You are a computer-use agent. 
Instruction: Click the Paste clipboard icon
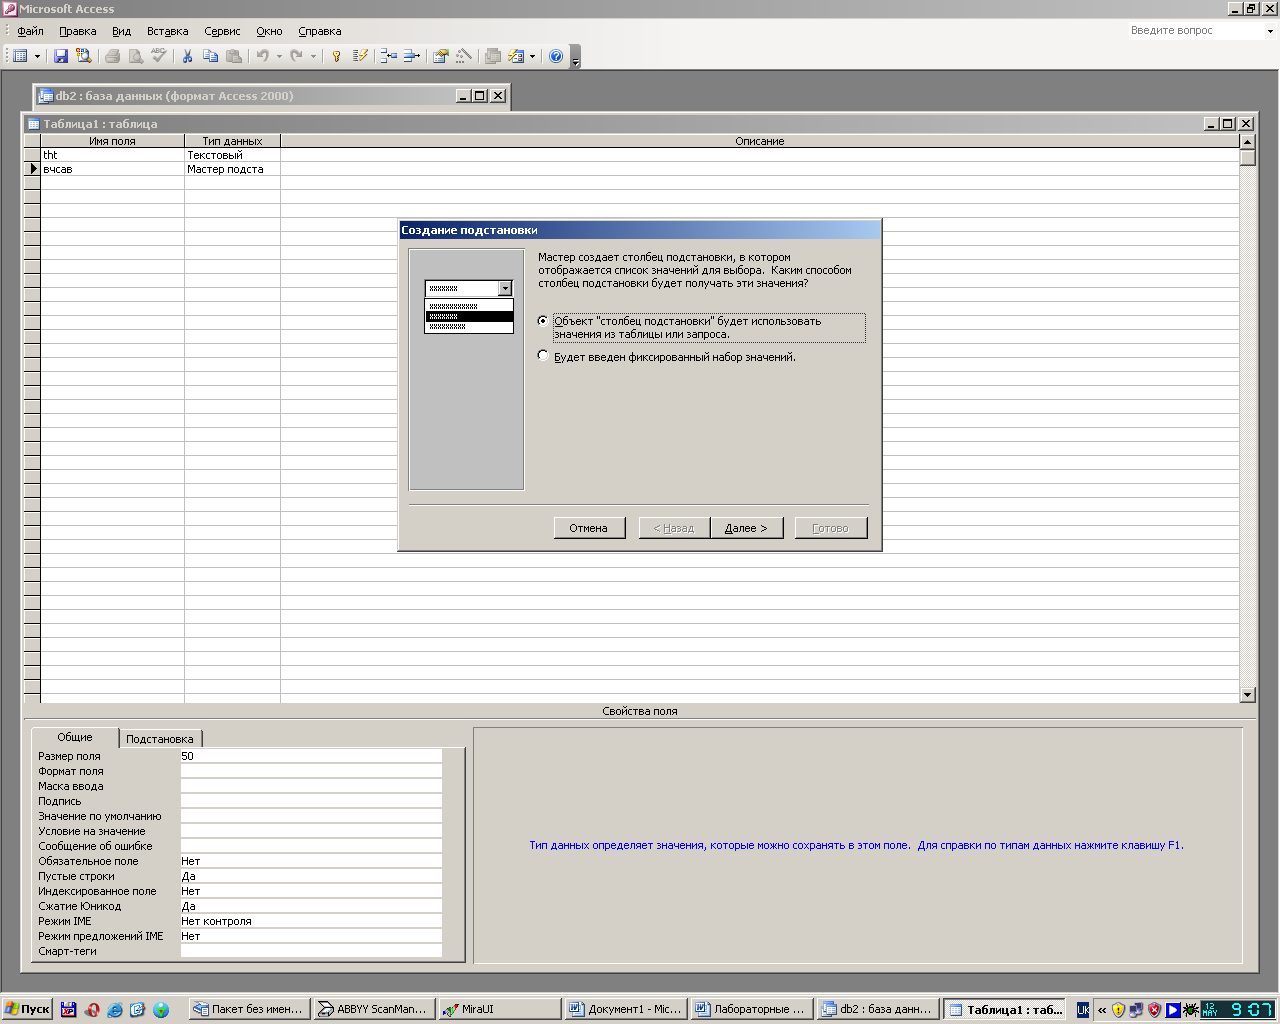click(x=233, y=56)
